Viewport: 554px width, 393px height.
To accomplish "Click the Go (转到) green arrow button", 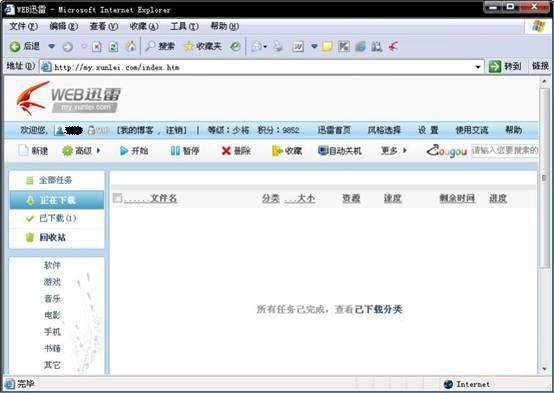I will pyautogui.click(x=505, y=66).
